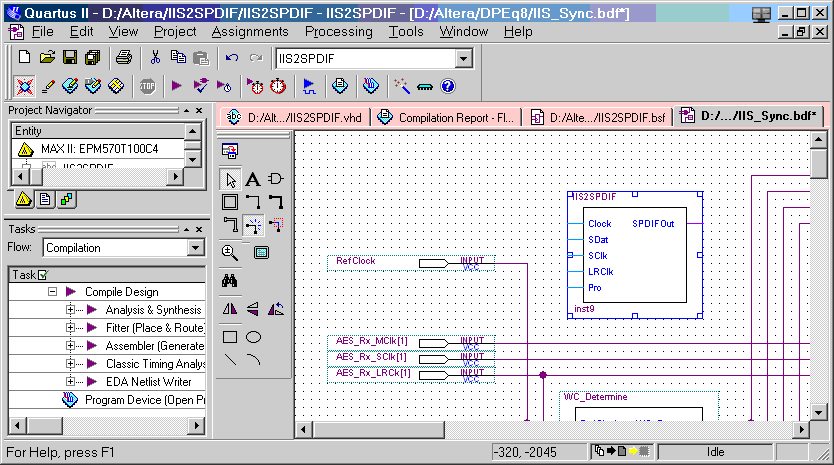Toggle the rubberbanding tool button

click(x=253, y=226)
